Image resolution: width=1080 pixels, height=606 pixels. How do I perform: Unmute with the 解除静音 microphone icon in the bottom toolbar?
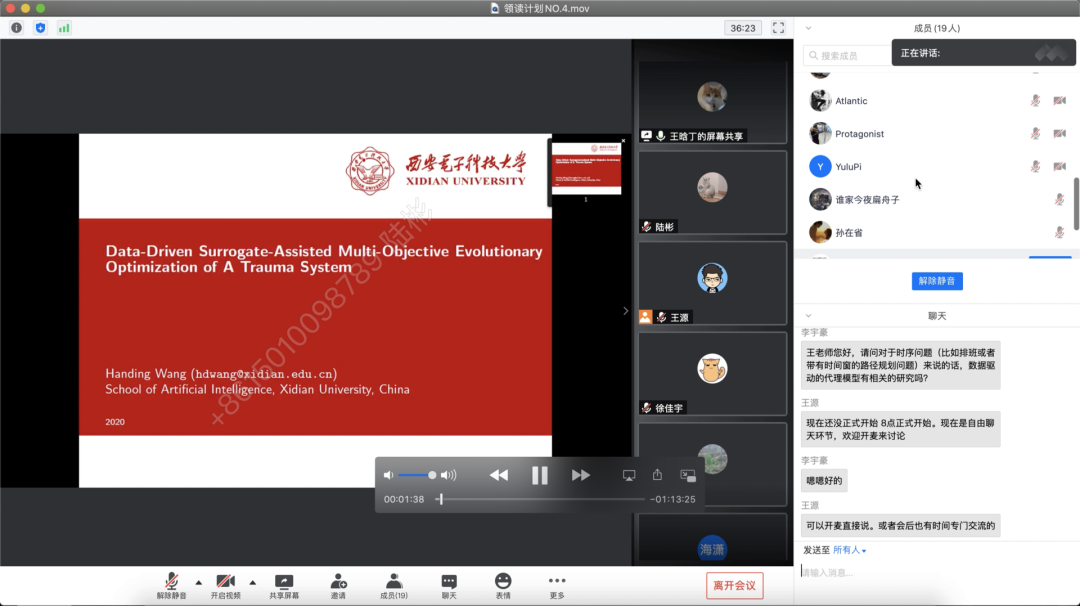(x=172, y=585)
